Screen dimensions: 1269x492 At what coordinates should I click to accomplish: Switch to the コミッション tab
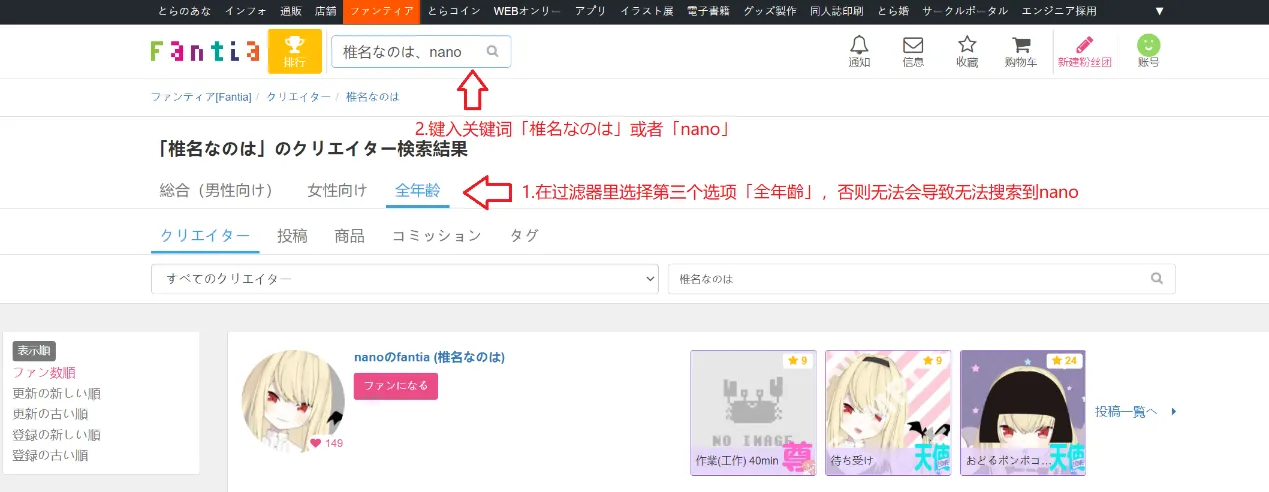coord(436,236)
